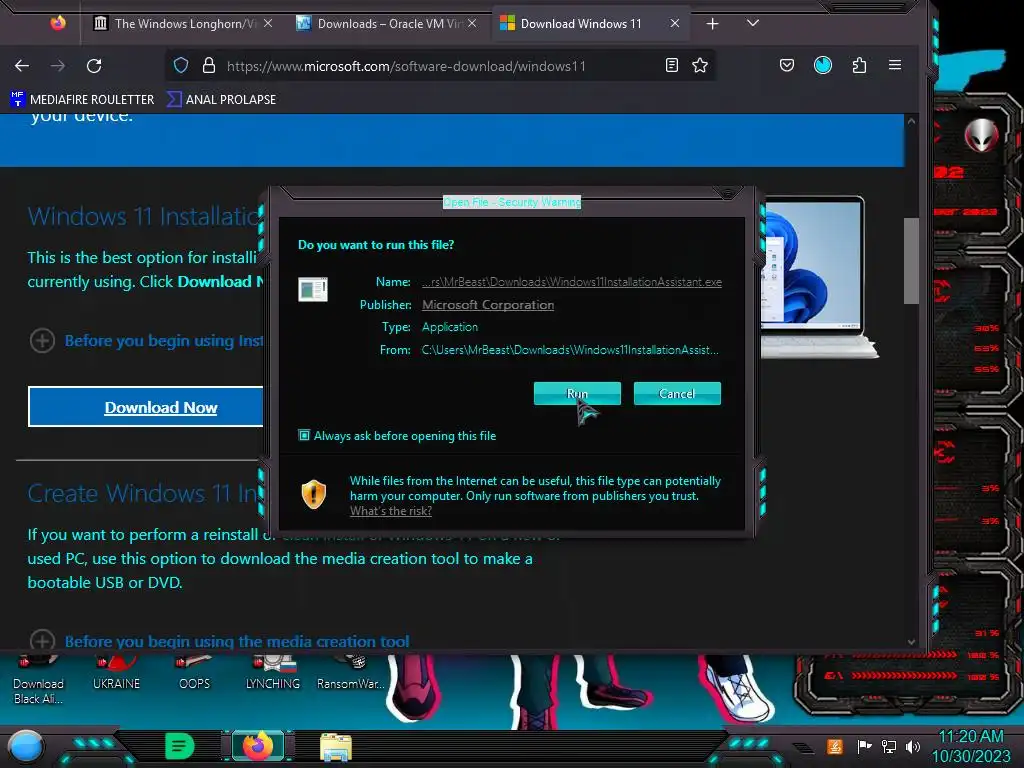Screen dimensions: 1024x768
Task: Bookmark this page with the star icon
Action: click(x=700, y=65)
